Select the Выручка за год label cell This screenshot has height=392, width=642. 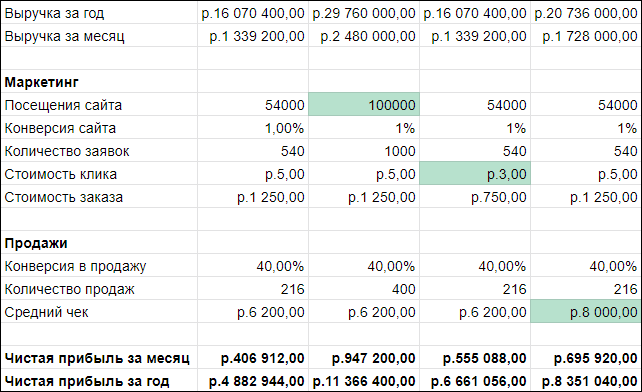click(x=99, y=13)
